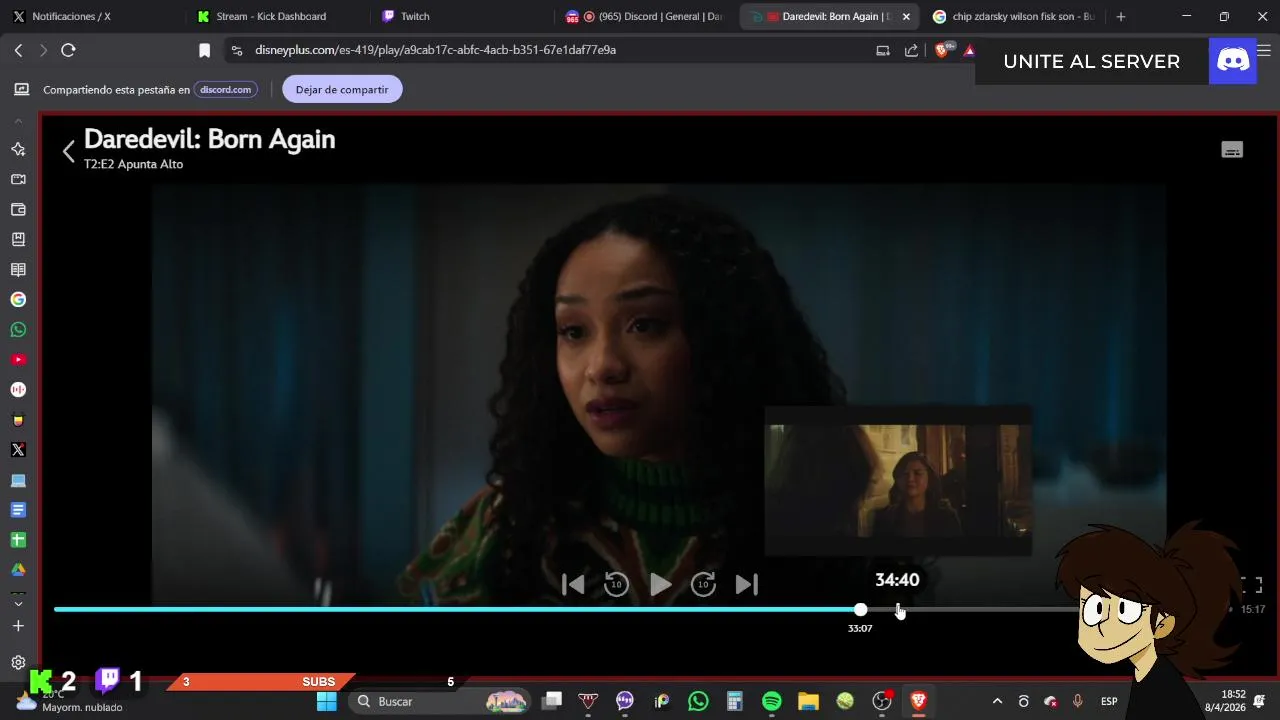Click the Discord logo overlay button
Screen dimensions: 1280x720
1232,61
